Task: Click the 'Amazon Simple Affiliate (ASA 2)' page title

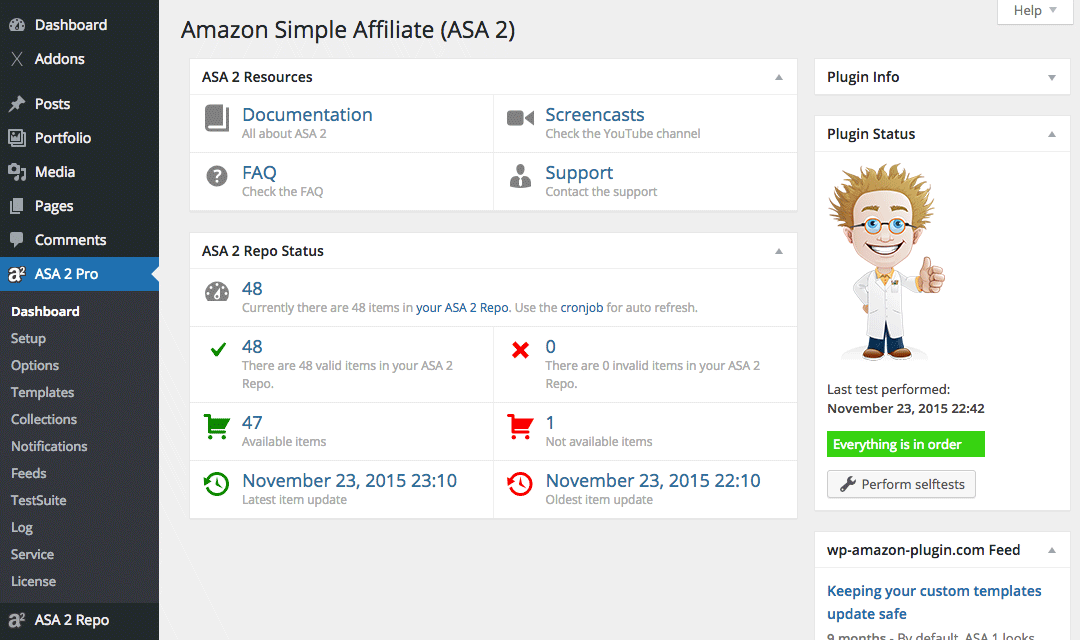Action: coord(348,30)
